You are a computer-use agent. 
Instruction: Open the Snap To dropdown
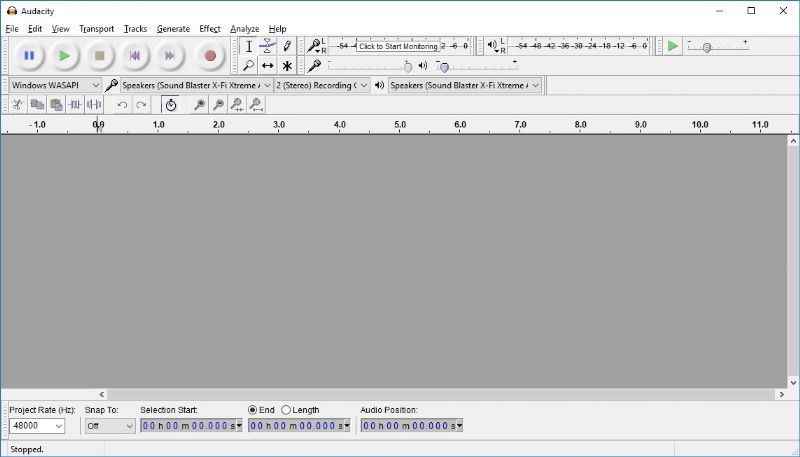click(109, 426)
